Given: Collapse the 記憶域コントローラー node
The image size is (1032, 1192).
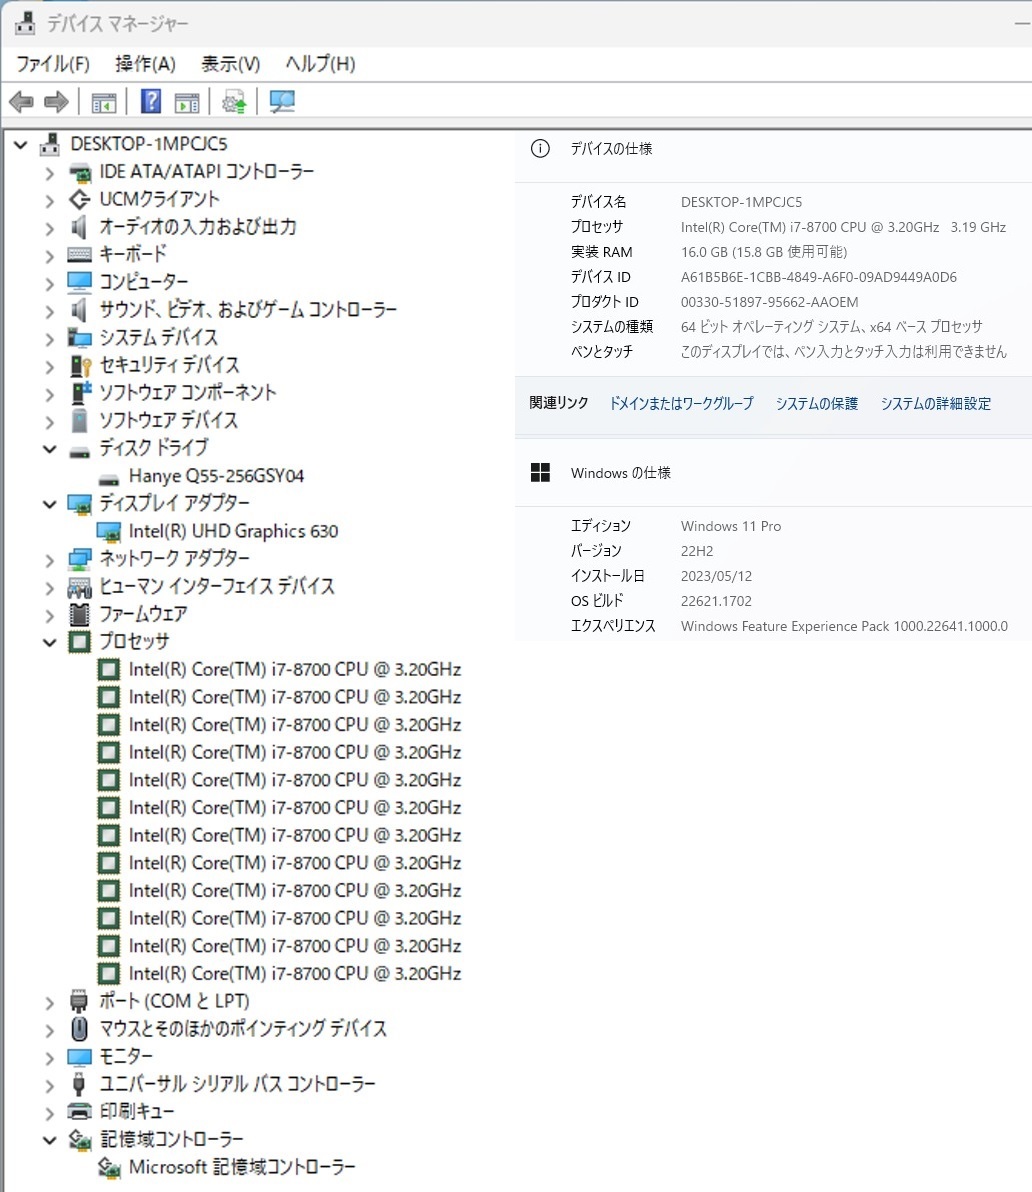Looking at the screenshot, I should 49,1140.
